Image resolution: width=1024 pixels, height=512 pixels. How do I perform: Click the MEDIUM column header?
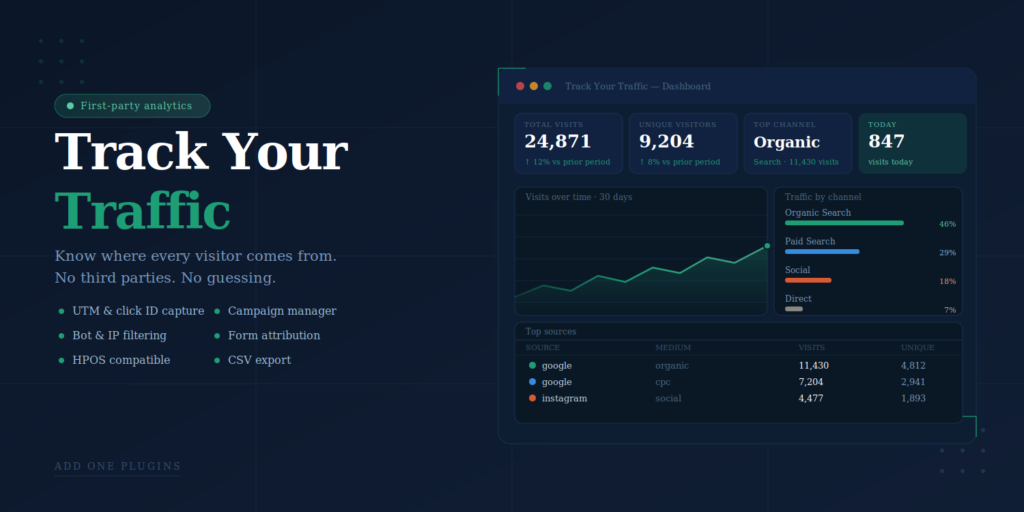tap(673, 347)
